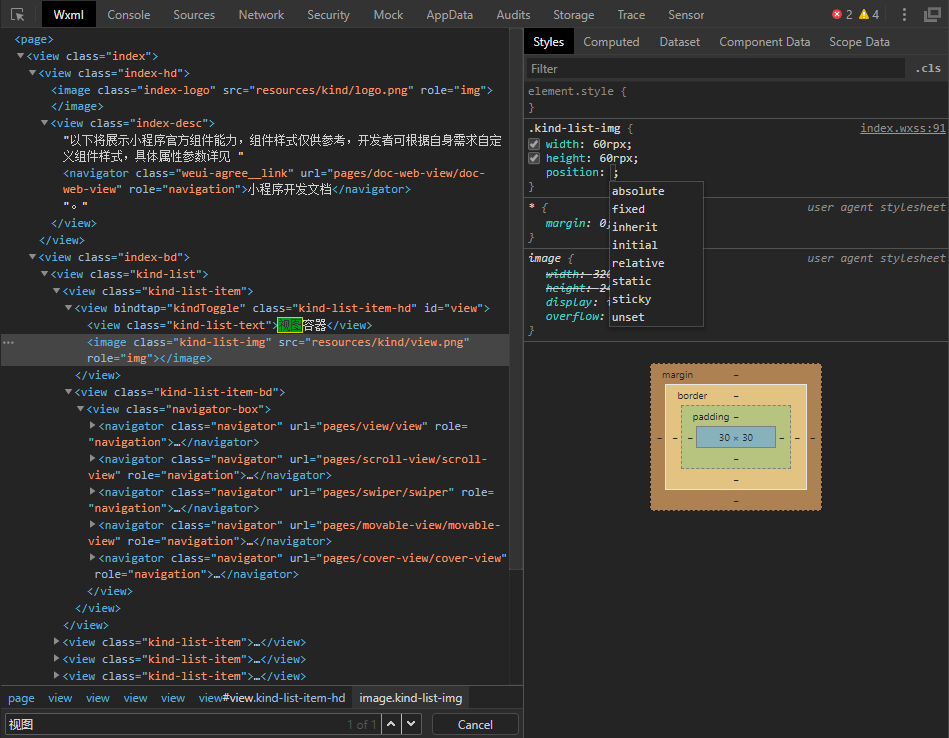Collapse the navigator-box view node
Viewport: 949px width, 738px height.
click(x=80, y=409)
